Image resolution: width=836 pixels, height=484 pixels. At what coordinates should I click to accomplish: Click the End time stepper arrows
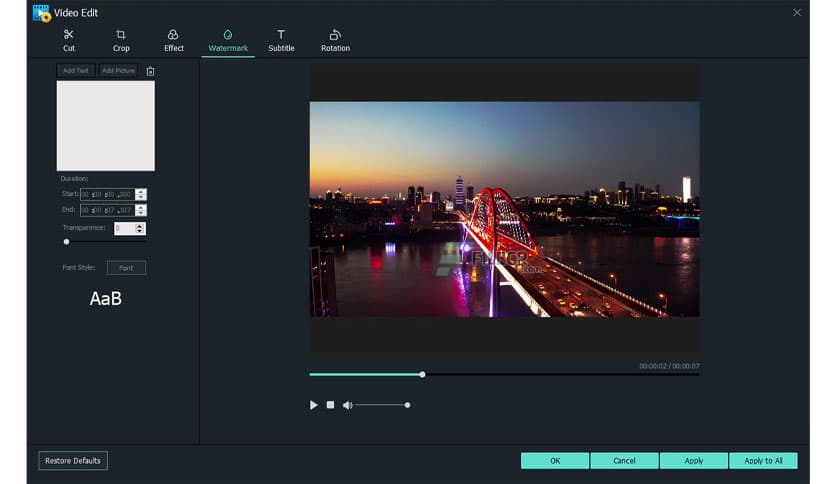click(x=141, y=210)
